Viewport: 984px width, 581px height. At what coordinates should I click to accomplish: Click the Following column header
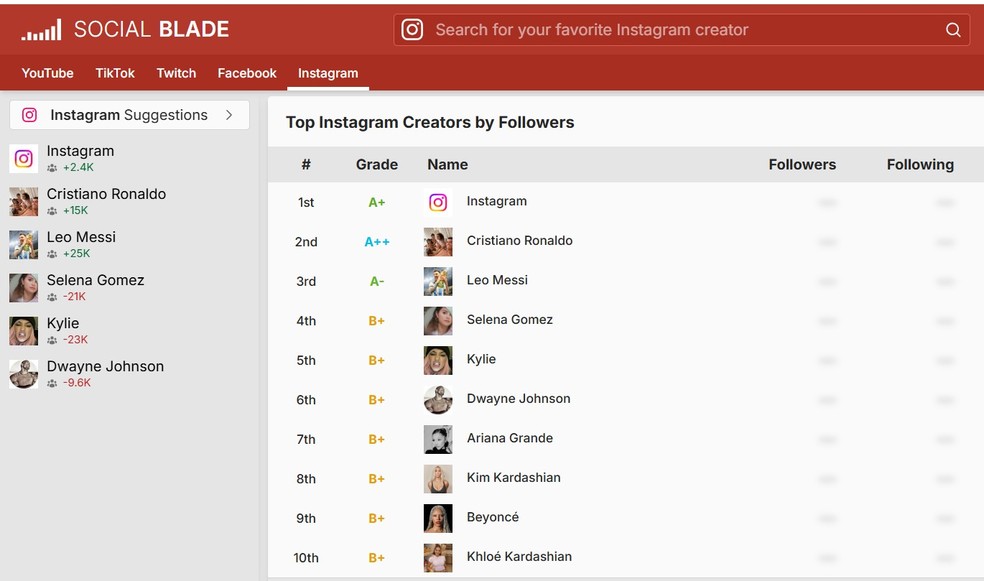[x=920, y=165]
